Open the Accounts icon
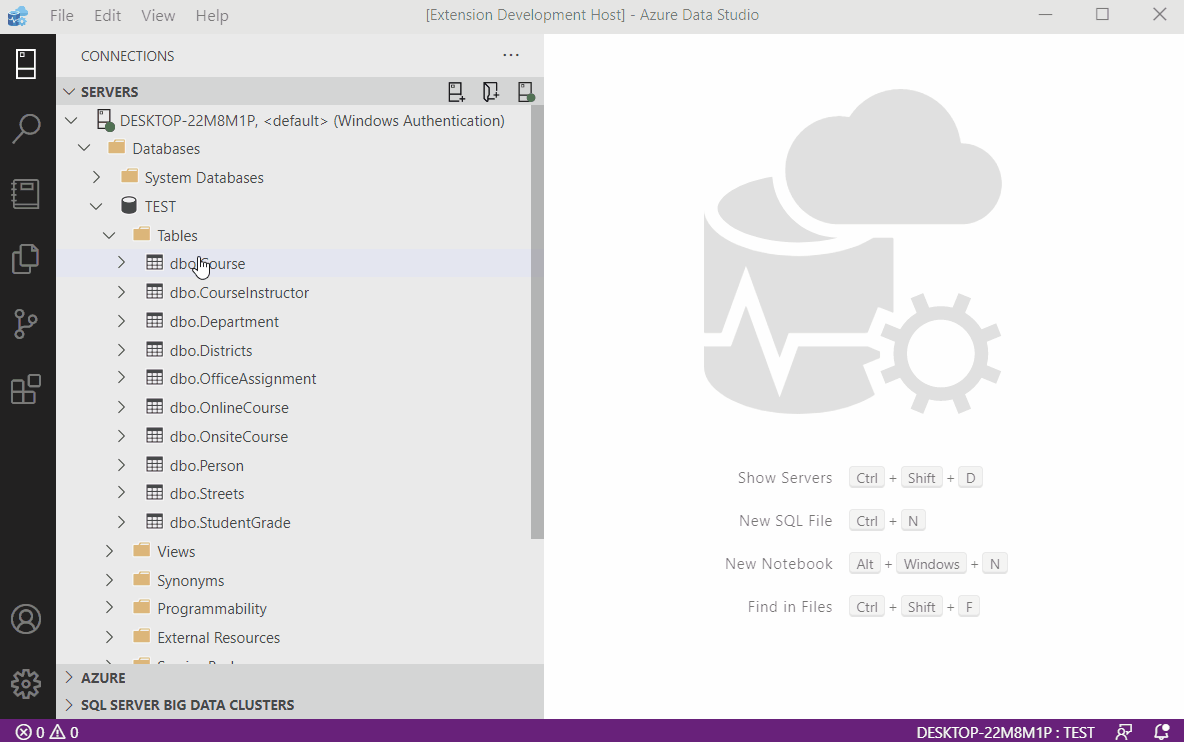The width and height of the screenshot is (1184, 742). 26,619
